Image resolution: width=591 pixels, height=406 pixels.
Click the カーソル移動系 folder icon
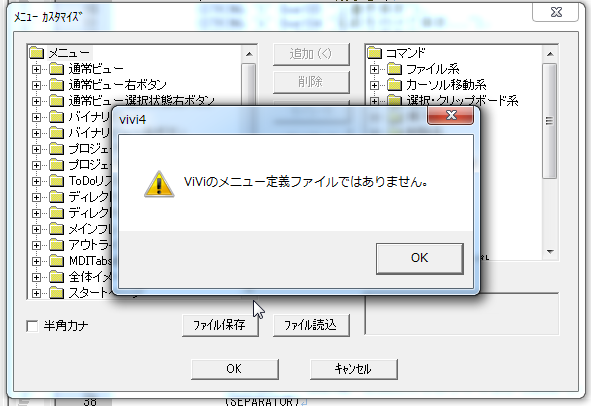(x=394, y=85)
